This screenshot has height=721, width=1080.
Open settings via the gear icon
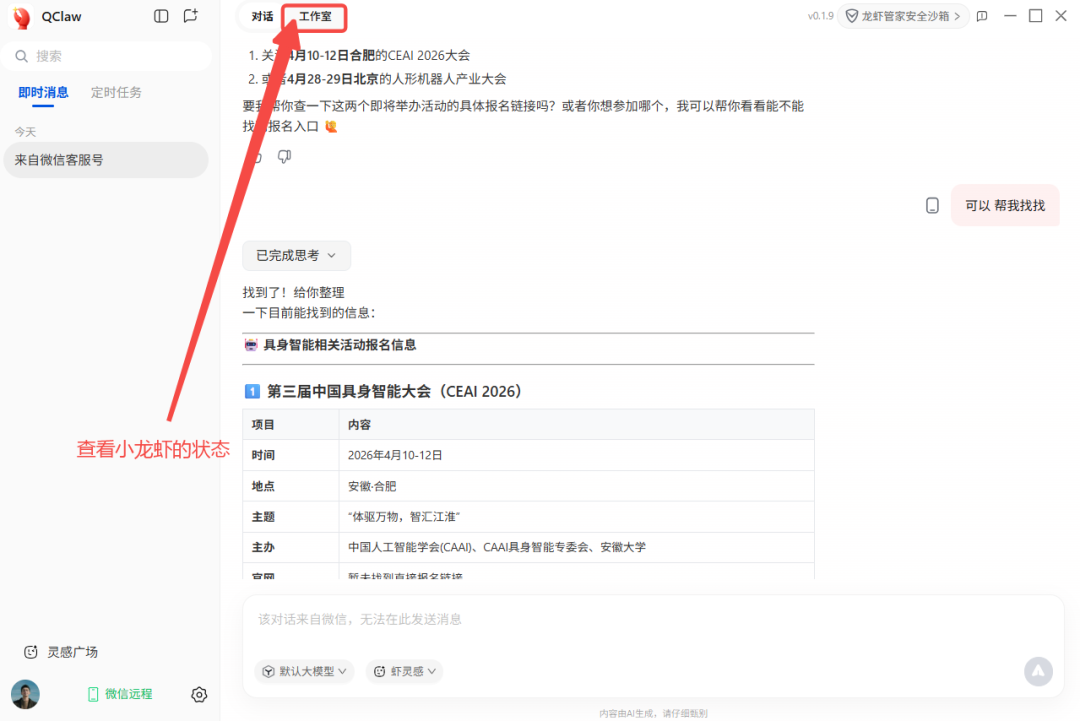tap(199, 694)
